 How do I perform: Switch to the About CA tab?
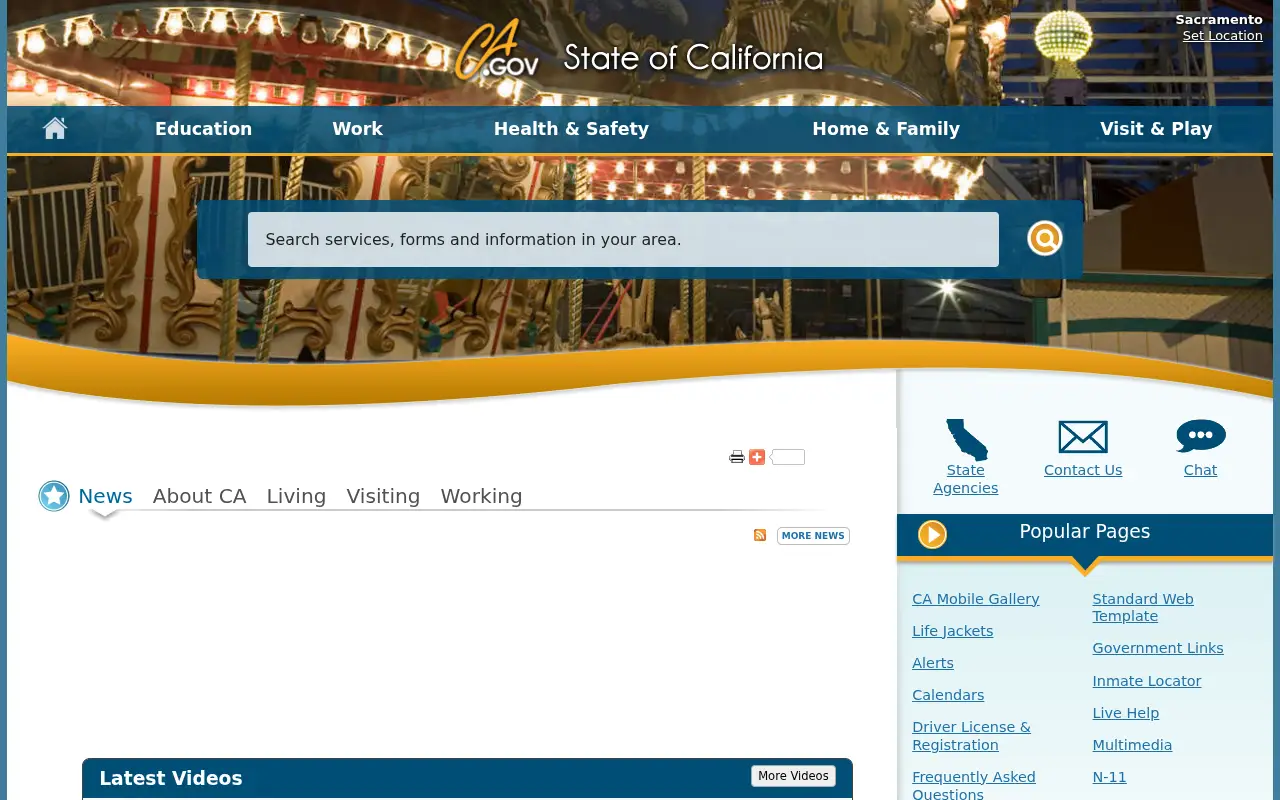pos(199,496)
